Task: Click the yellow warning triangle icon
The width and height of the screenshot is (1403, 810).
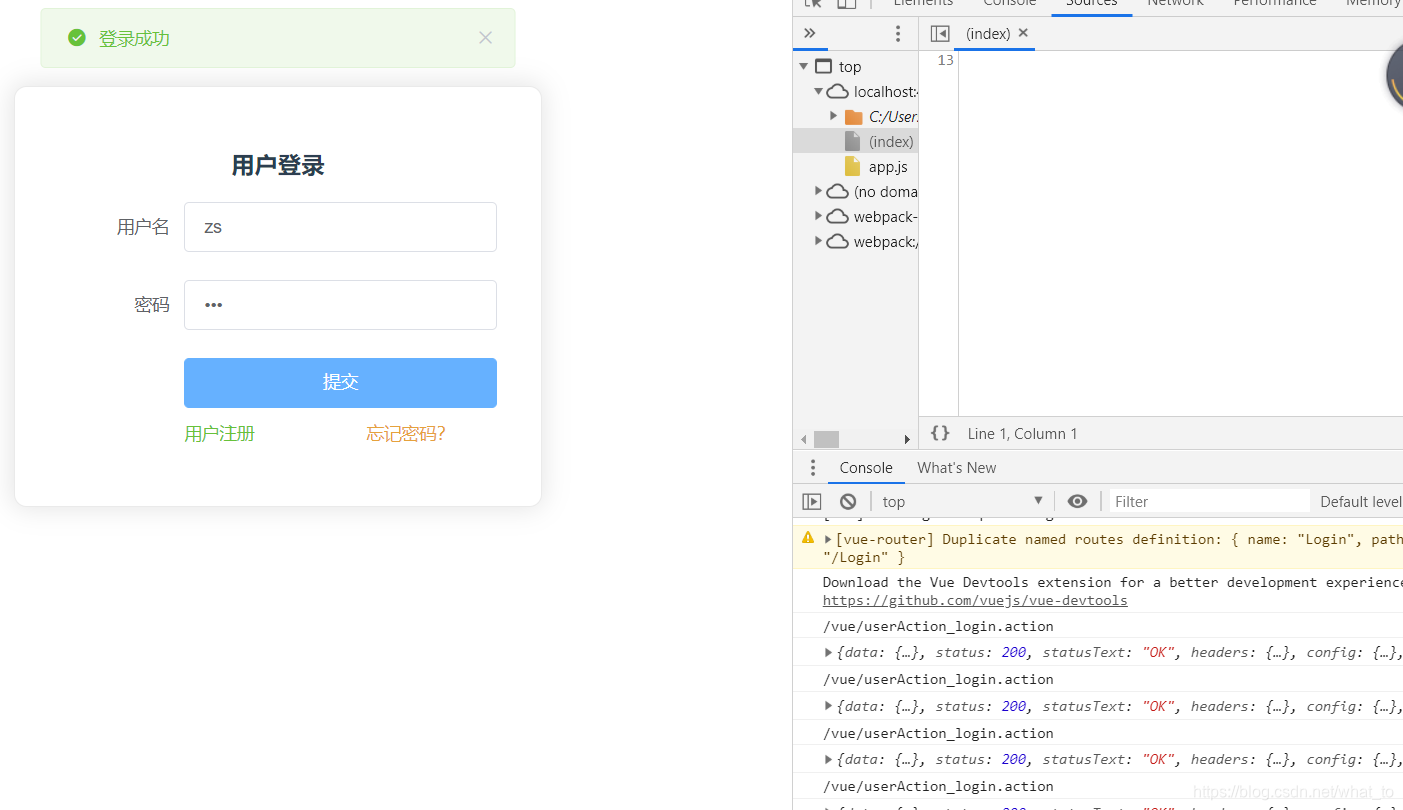Action: (808, 537)
